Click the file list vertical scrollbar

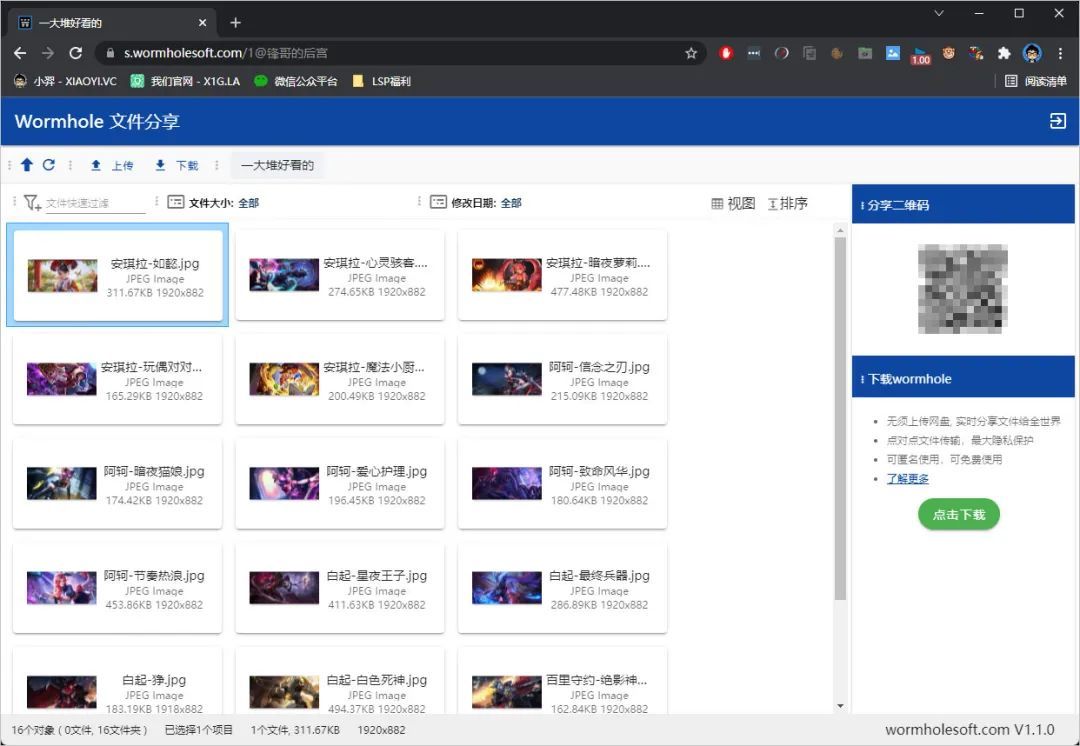[840, 420]
